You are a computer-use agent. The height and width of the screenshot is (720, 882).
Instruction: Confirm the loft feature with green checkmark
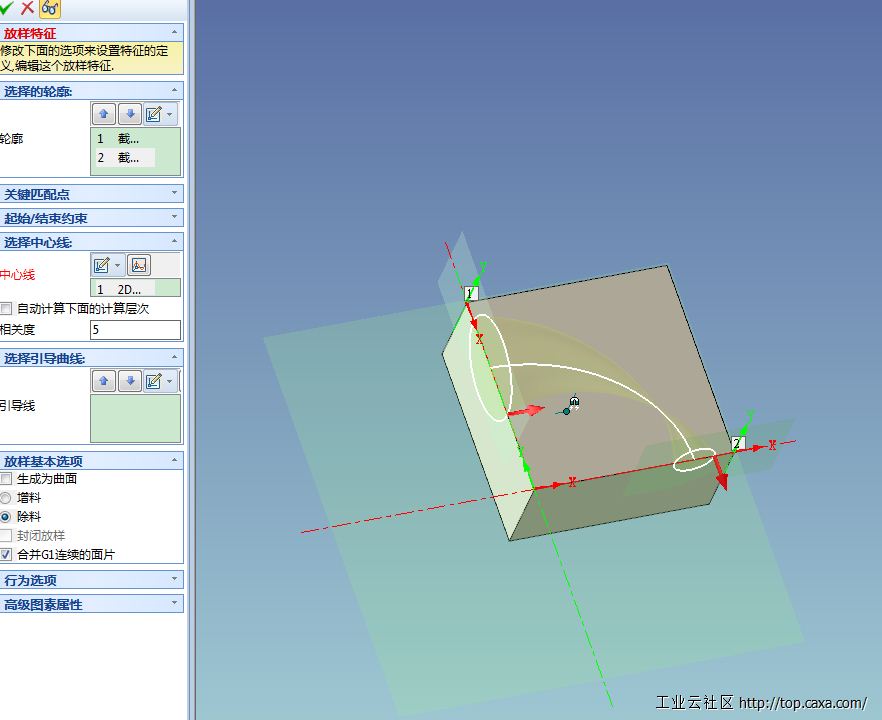point(8,8)
